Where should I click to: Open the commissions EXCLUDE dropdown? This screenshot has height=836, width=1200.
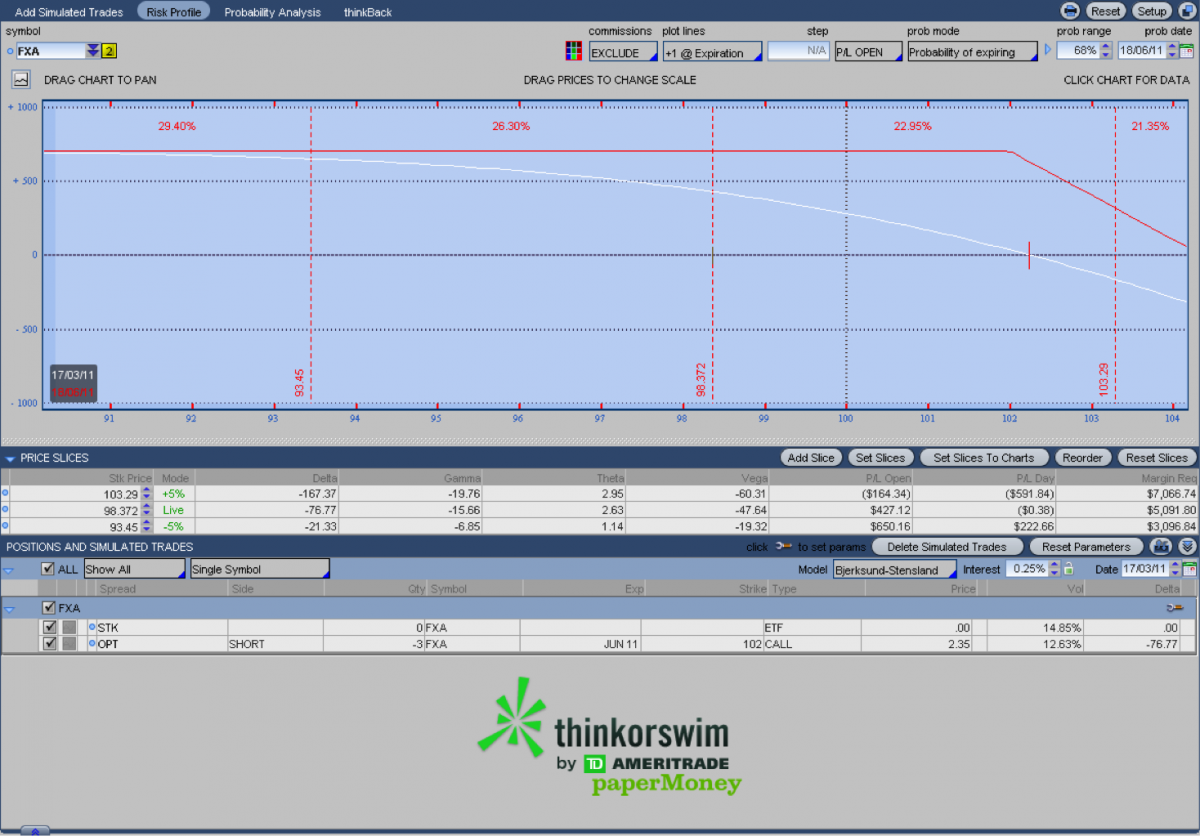623,52
